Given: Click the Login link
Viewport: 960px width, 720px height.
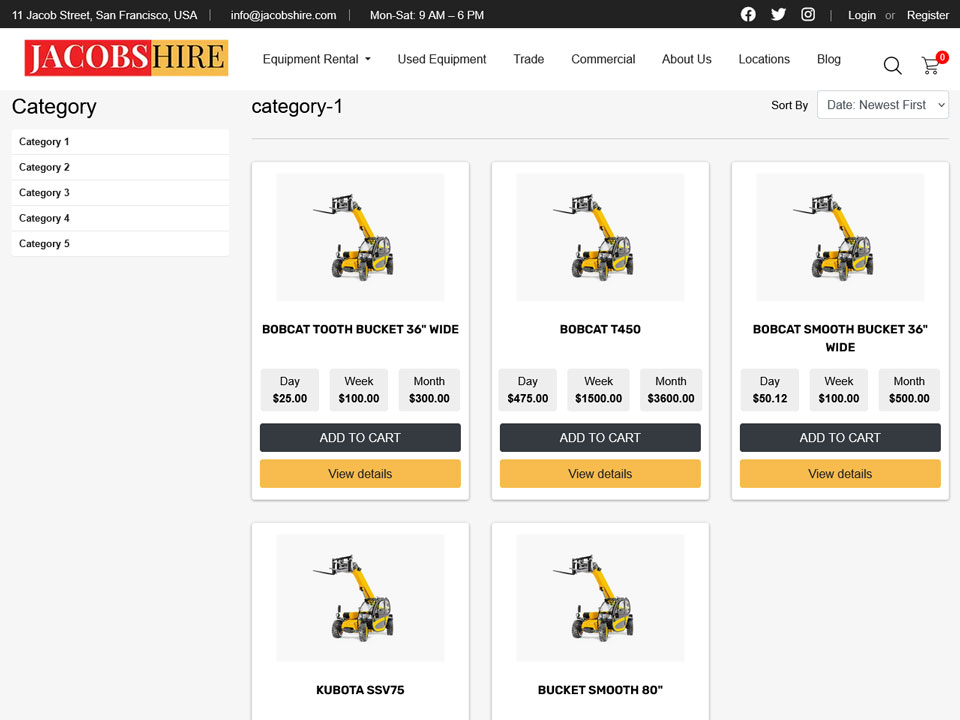Looking at the screenshot, I should [861, 15].
